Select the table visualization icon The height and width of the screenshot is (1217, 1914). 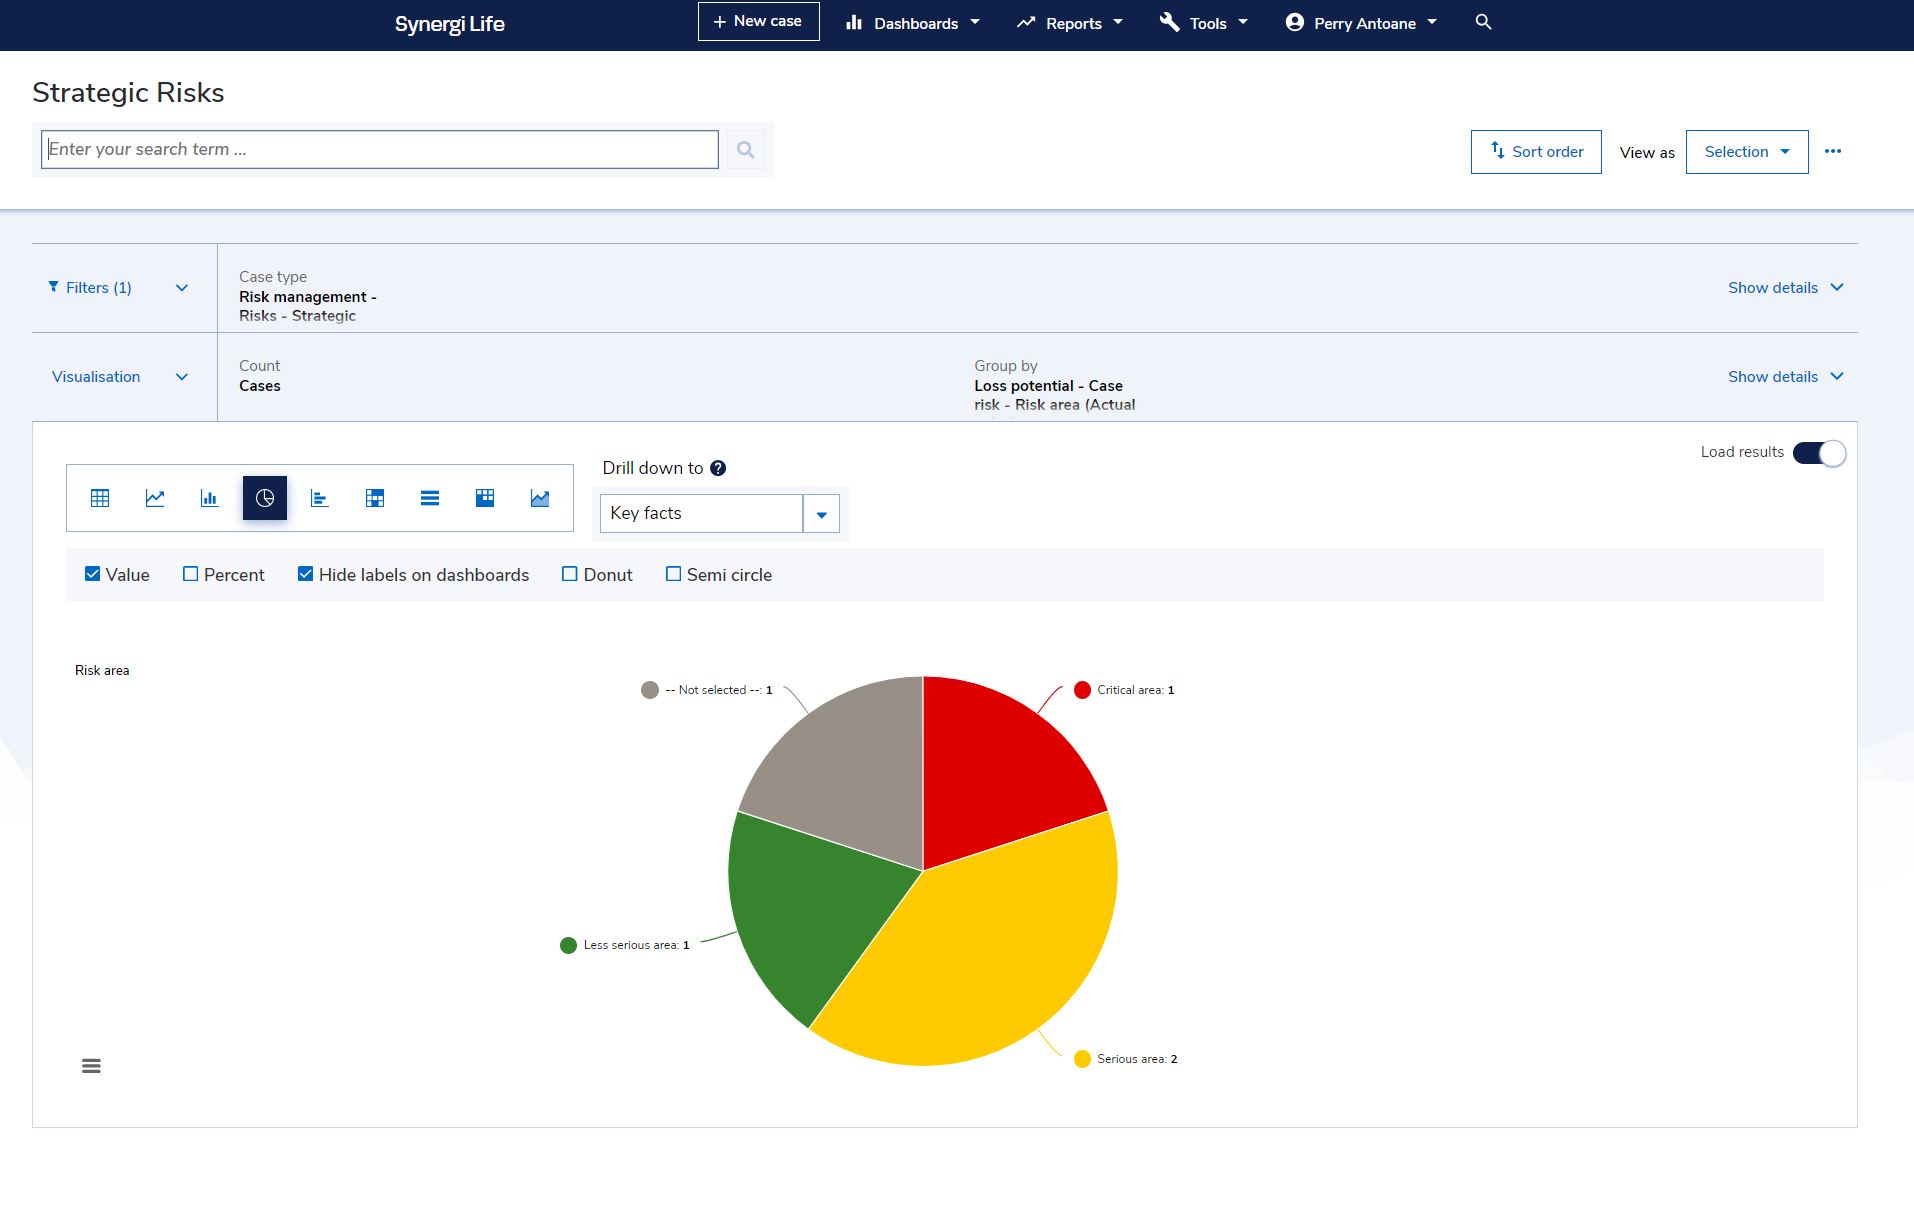[x=100, y=497]
